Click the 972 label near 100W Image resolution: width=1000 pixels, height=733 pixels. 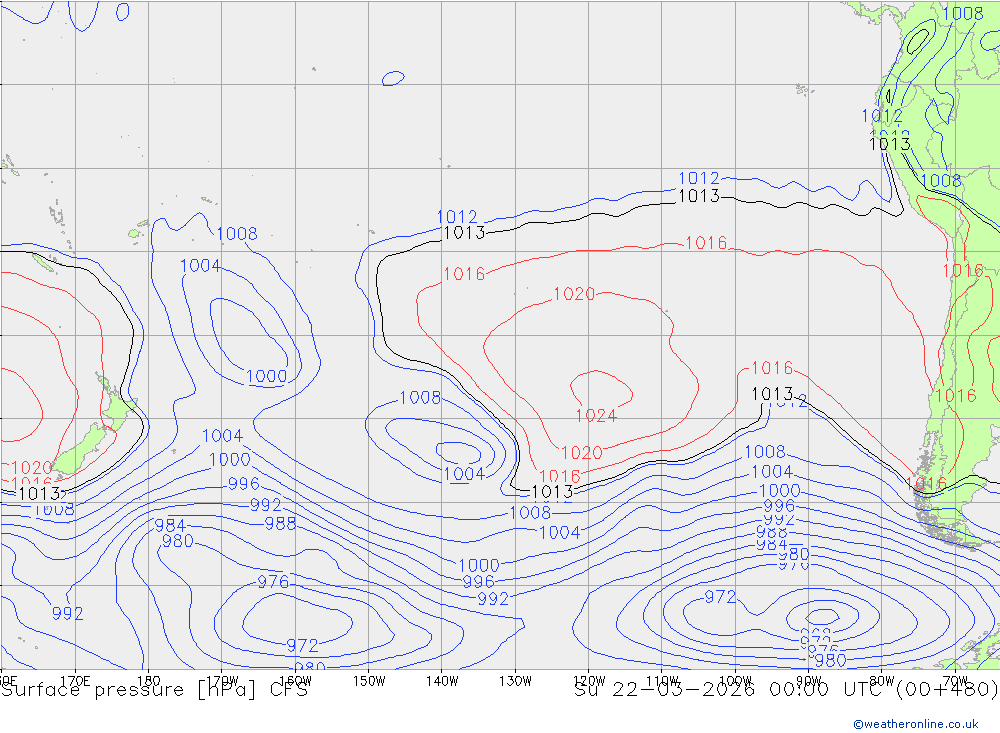720,597
